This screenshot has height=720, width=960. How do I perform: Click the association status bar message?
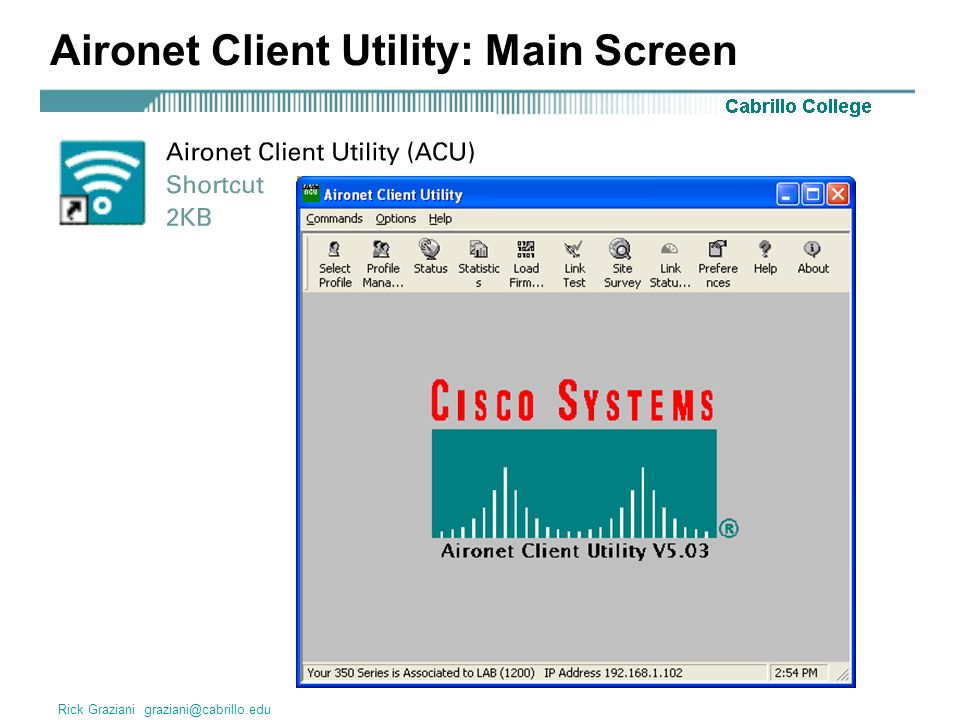pyautogui.click(x=495, y=673)
